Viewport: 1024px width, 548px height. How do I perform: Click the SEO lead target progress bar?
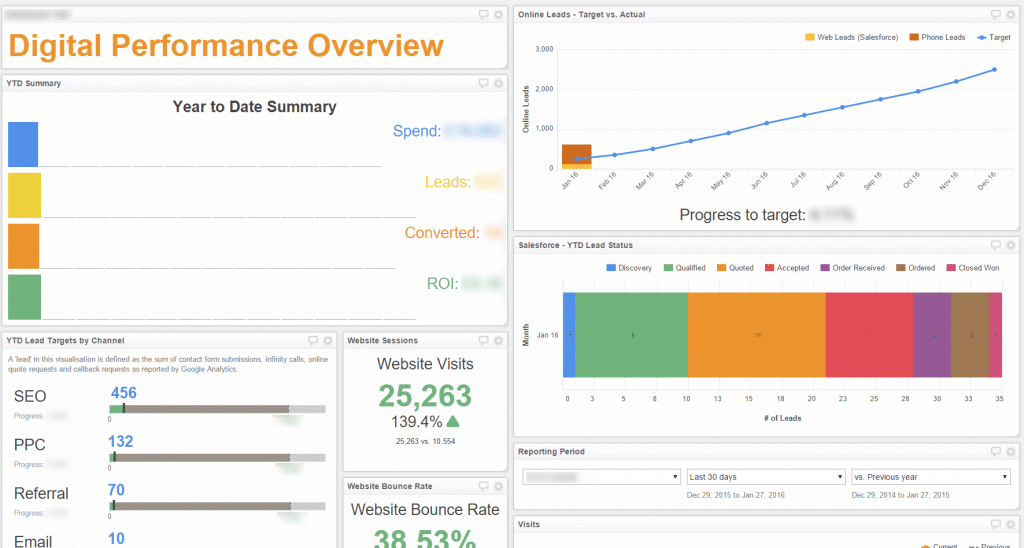[217, 409]
